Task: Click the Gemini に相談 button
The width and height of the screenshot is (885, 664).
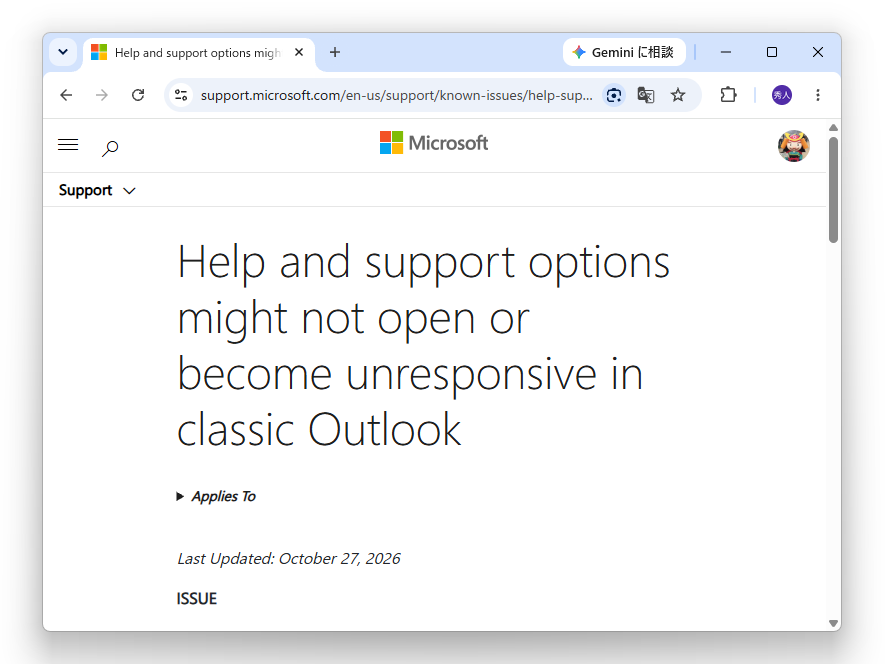Action: tap(624, 53)
